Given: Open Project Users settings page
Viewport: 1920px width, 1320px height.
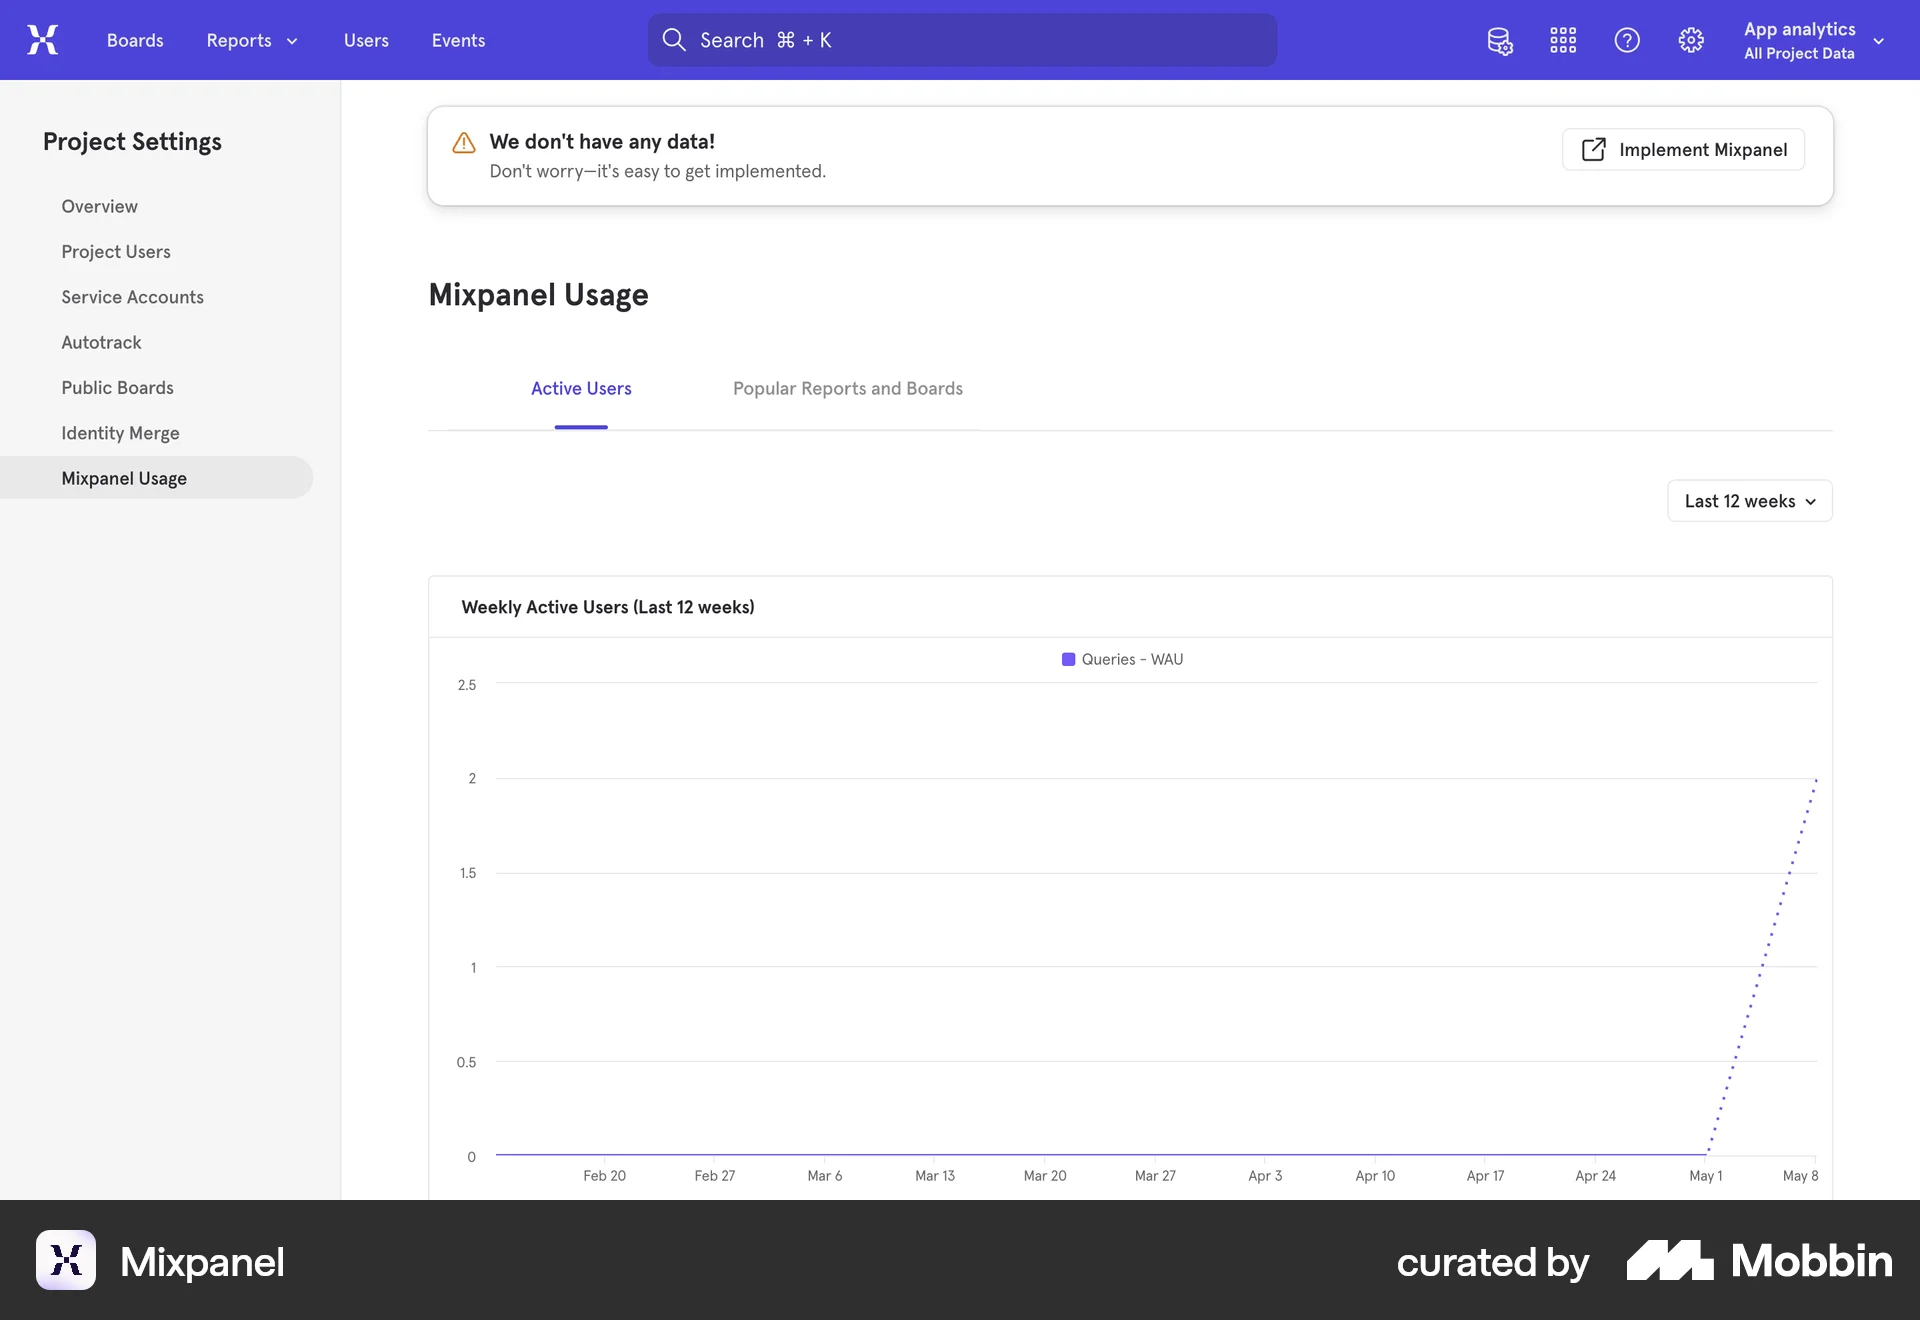Looking at the screenshot, I should click(116, 252).
